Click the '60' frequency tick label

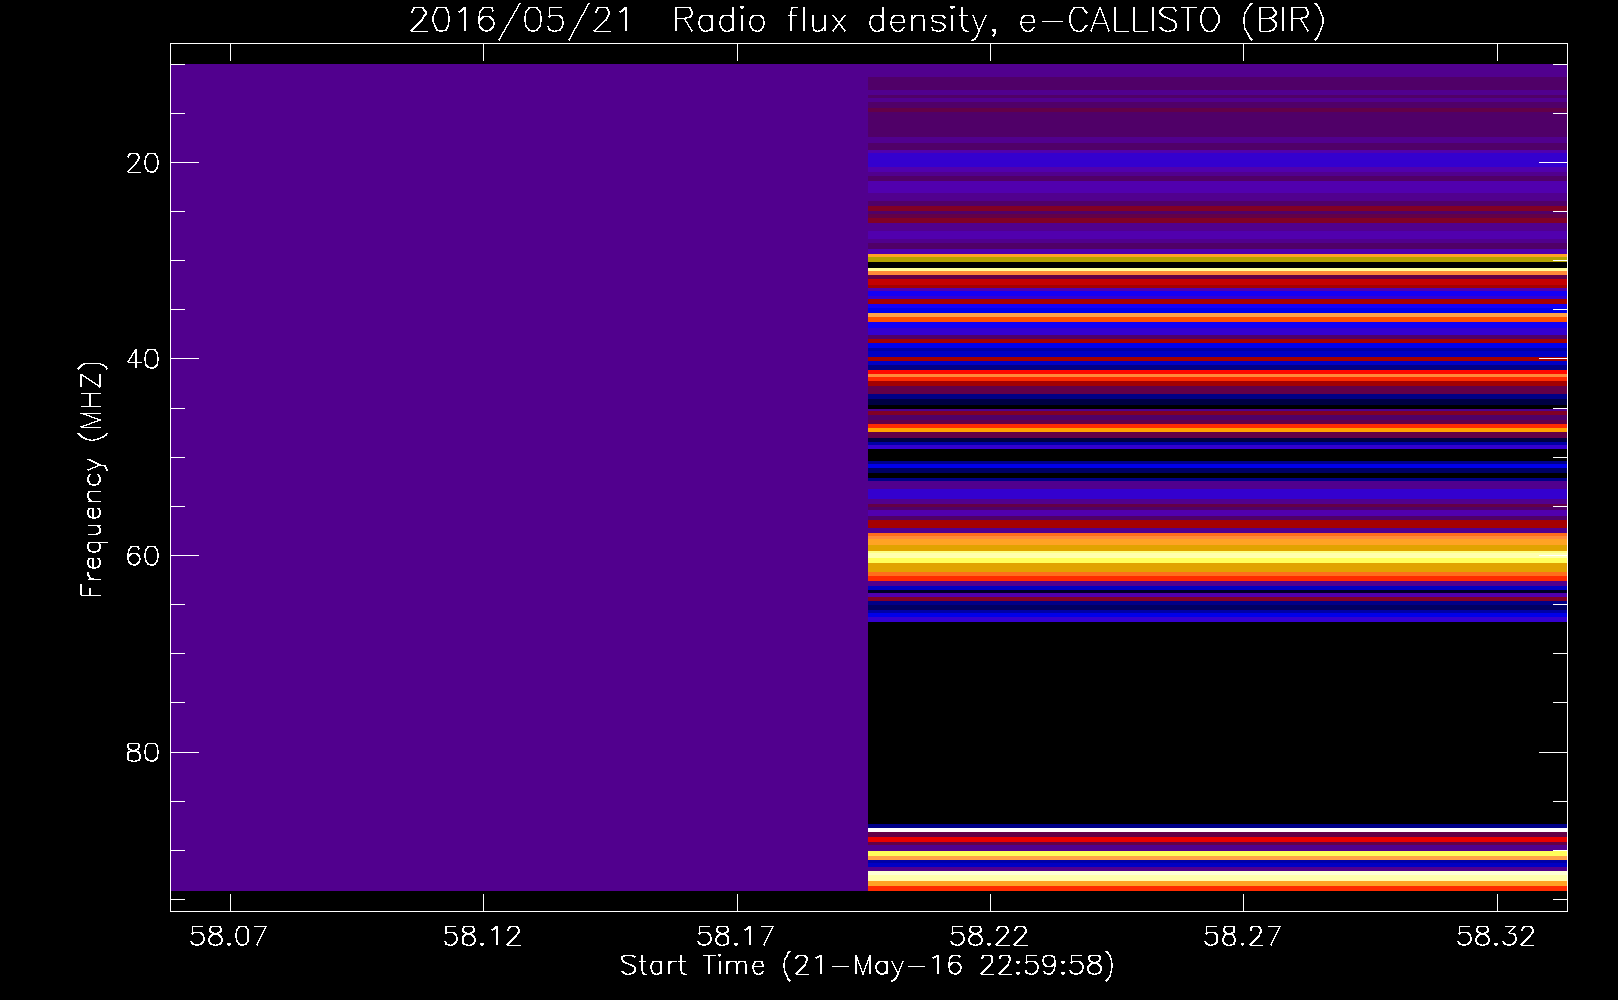144,556
